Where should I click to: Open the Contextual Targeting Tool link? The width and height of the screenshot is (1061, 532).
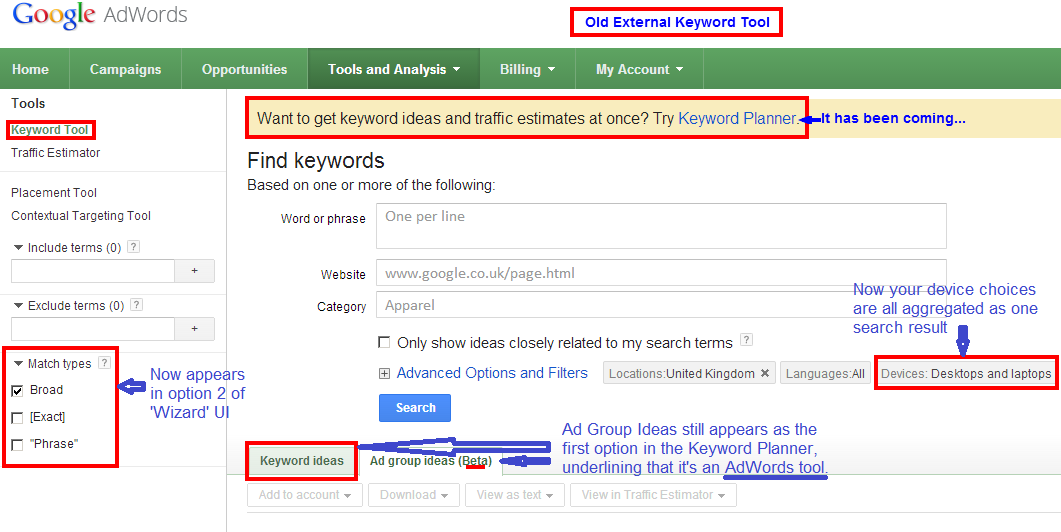click(x=81, y=216)
